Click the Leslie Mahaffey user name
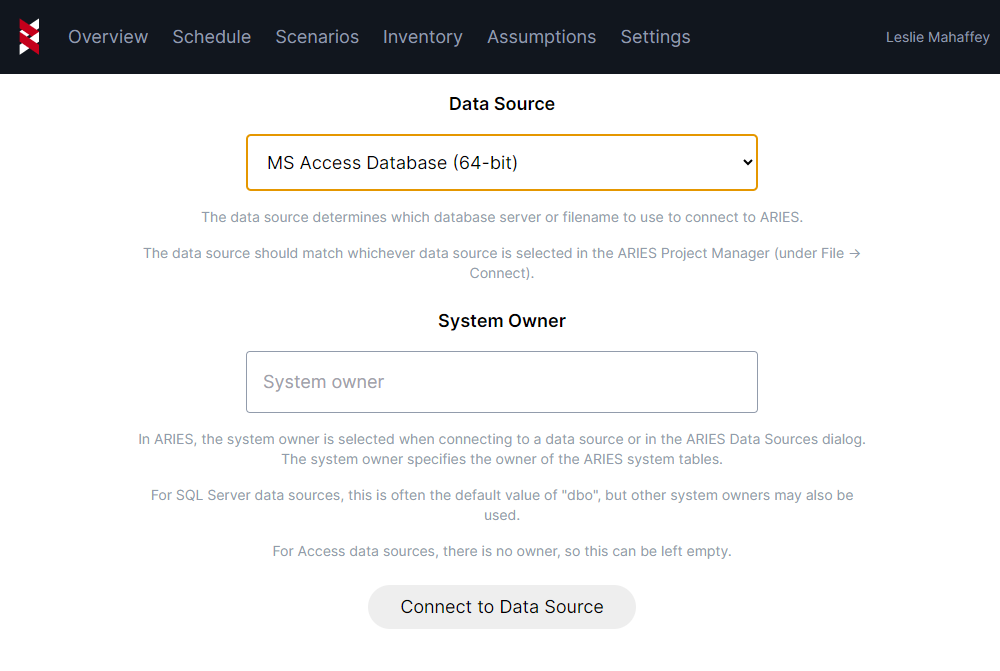 (937, 37)
